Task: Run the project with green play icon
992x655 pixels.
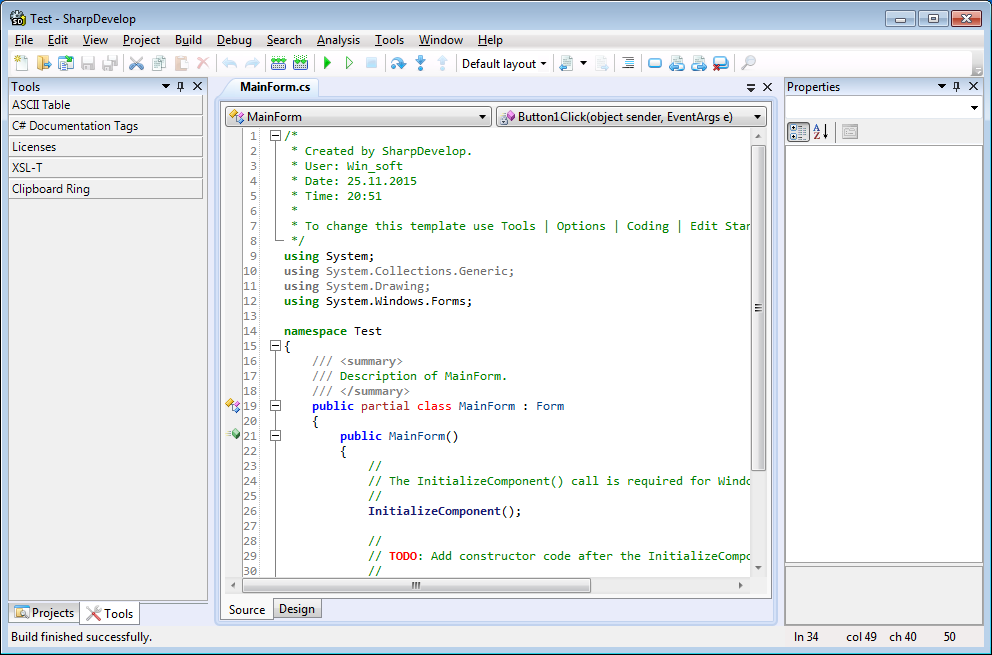Action: (x=327, y=63)
